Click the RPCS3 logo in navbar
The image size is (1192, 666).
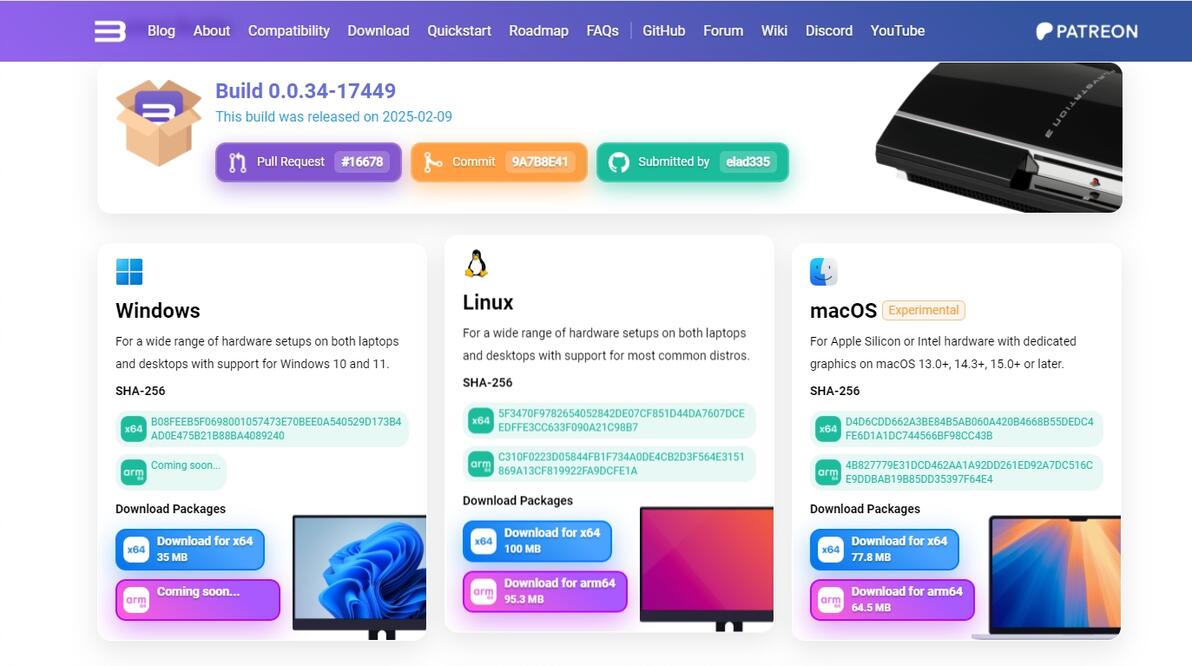pyautogui.click(x=110, y=31)
